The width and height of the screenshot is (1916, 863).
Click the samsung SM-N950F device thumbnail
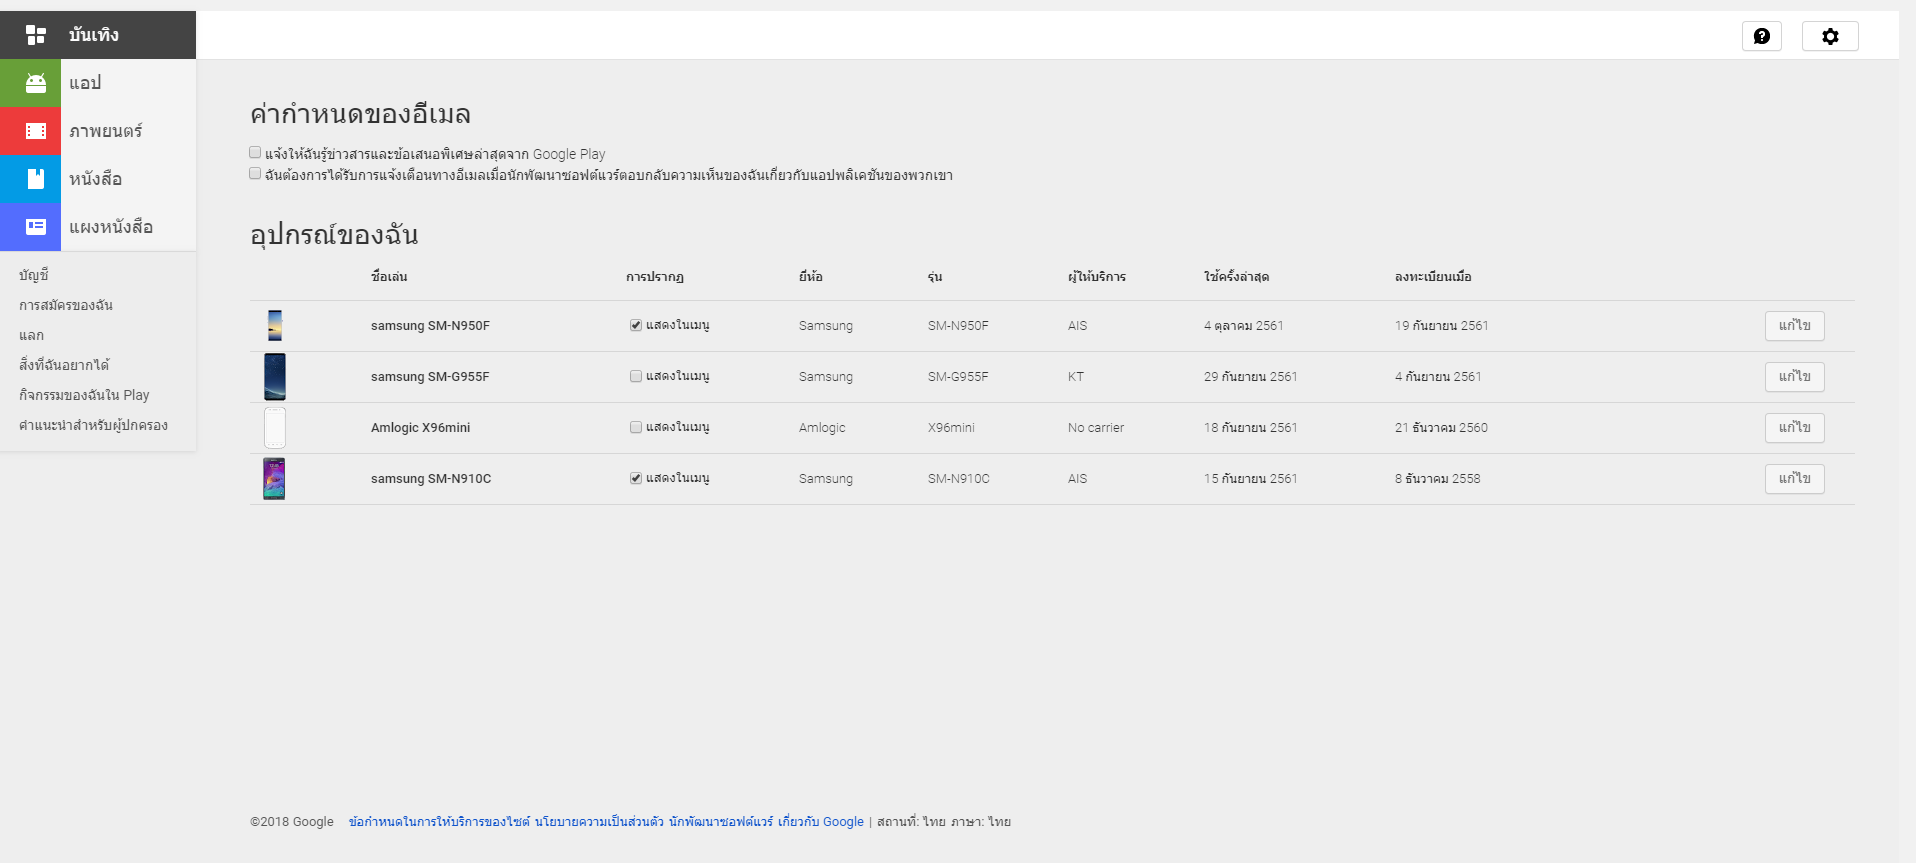coord(275,326)
